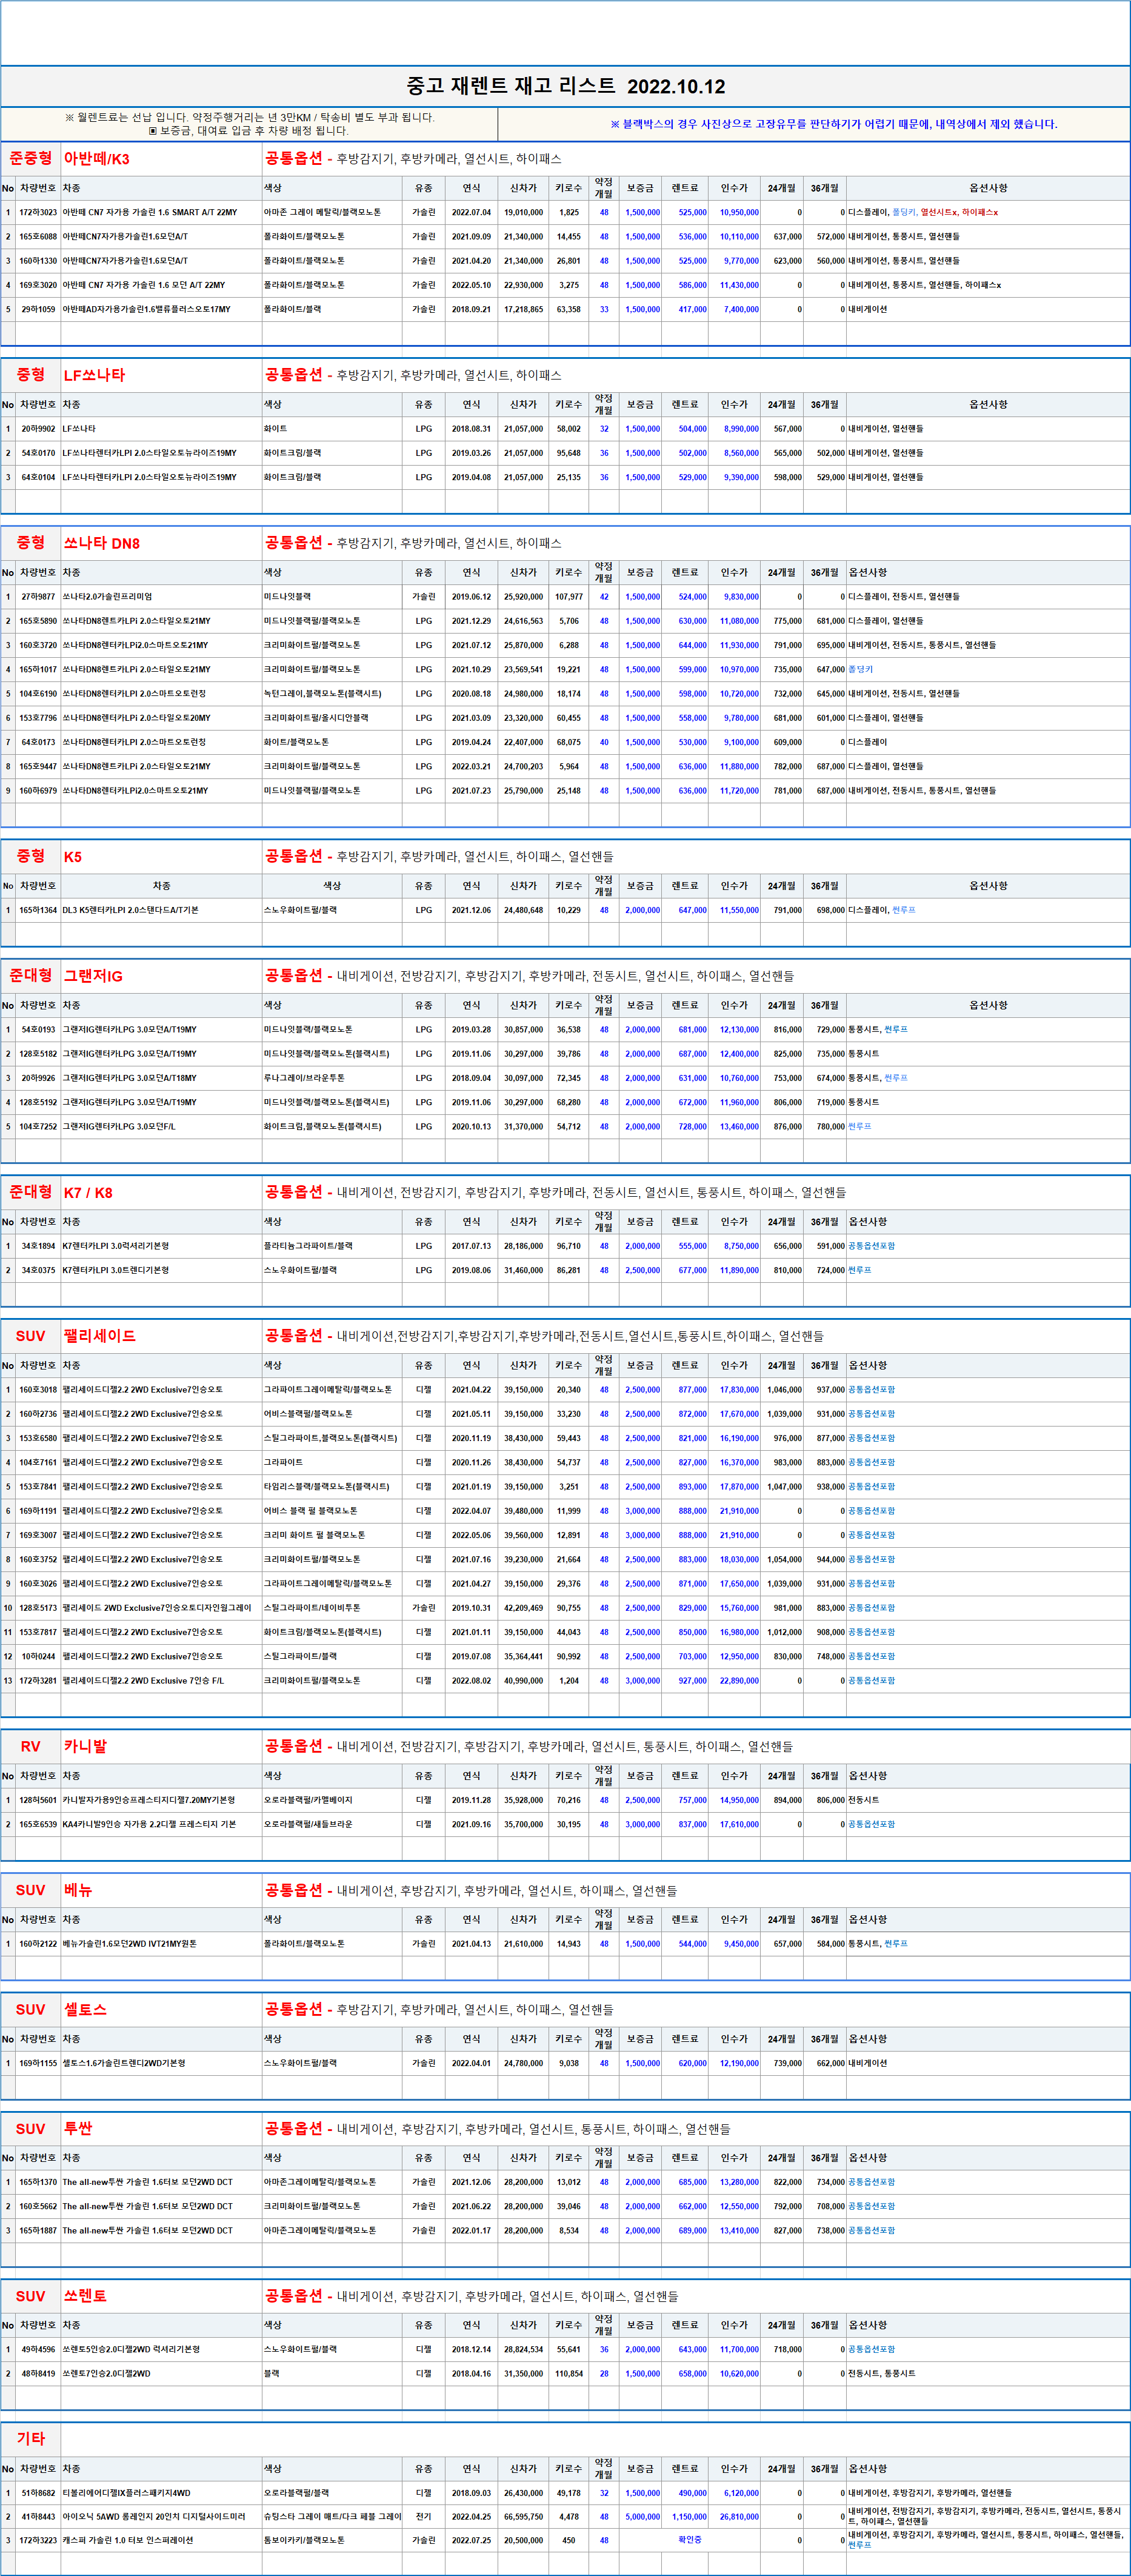The image size is (1131, 2576).
Task: Click the new-car price '19,010,000'
Action: (x=523, y=213)
